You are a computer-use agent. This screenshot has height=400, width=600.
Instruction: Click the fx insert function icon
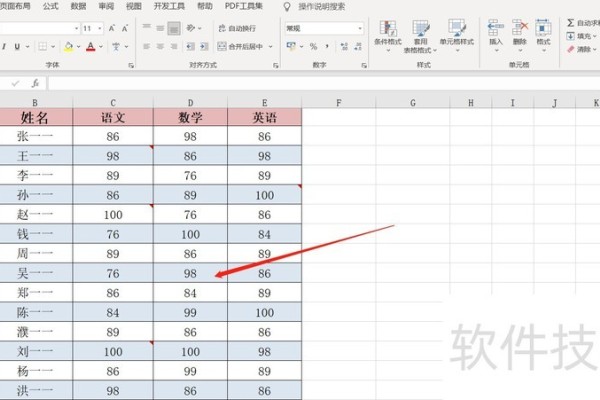(x=35, y=83)
